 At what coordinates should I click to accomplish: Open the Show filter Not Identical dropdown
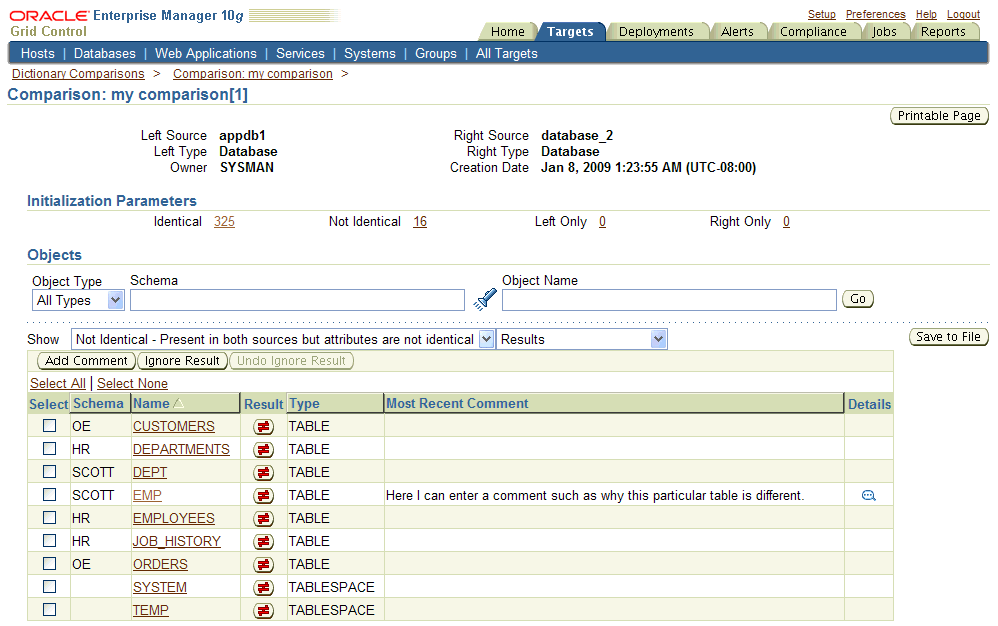coord(283,339)
